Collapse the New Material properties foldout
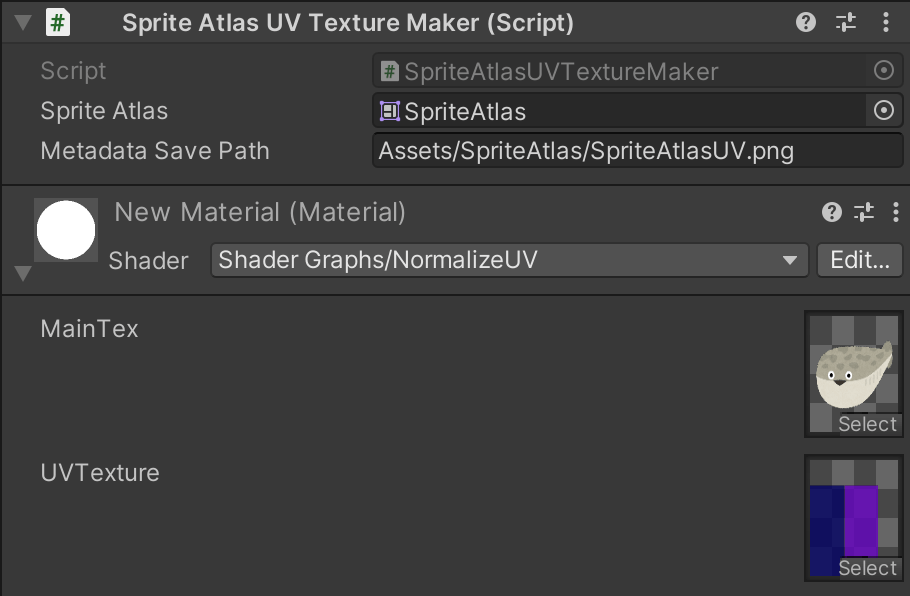This screenshot has width=910, height=596. point(23,273)
